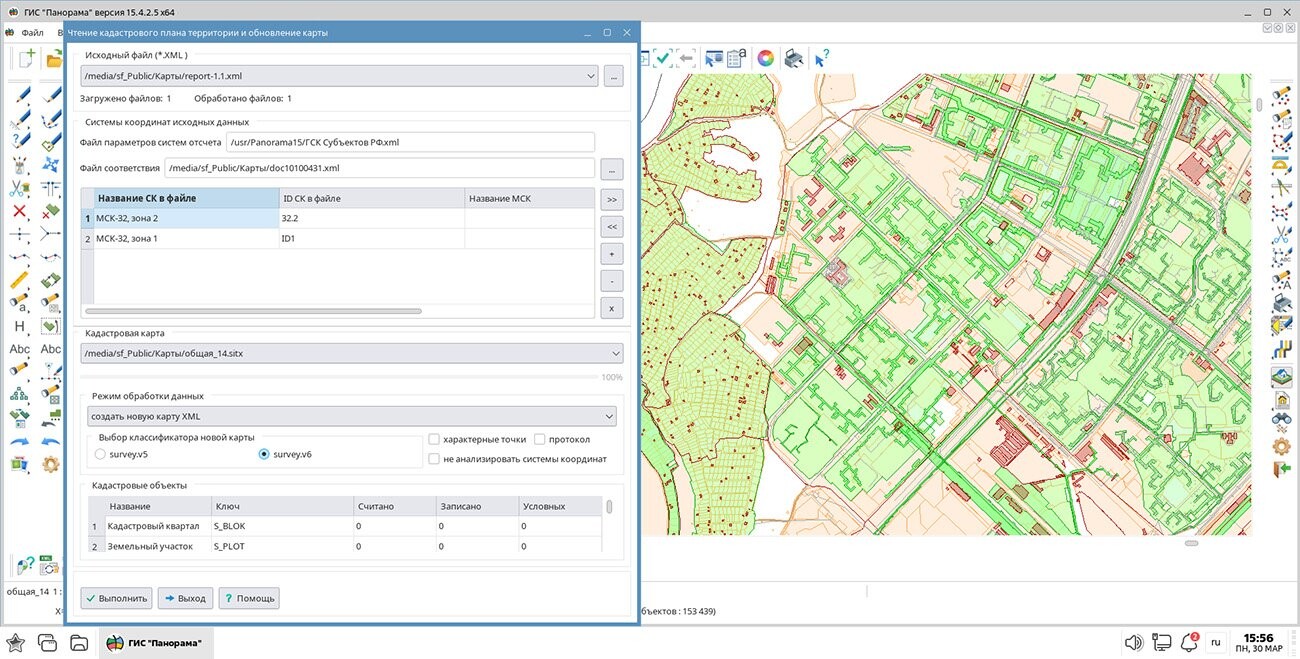Click the 'Выполнить' button
Screen dimensions: 1300x659
(x=116, y=598)
